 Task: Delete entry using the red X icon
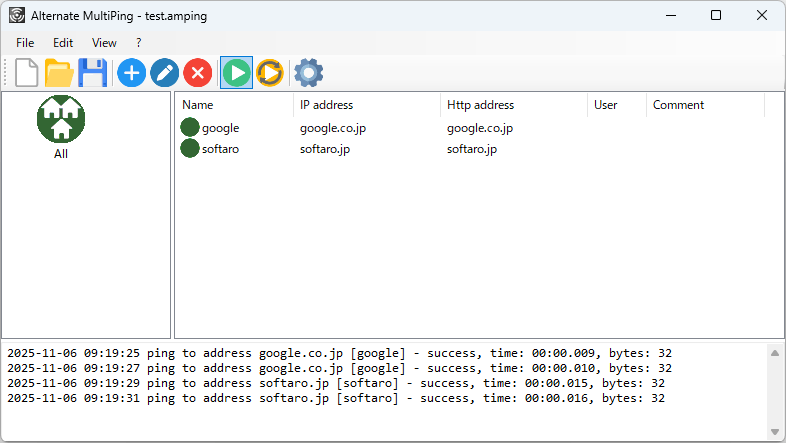pos(198,73)
